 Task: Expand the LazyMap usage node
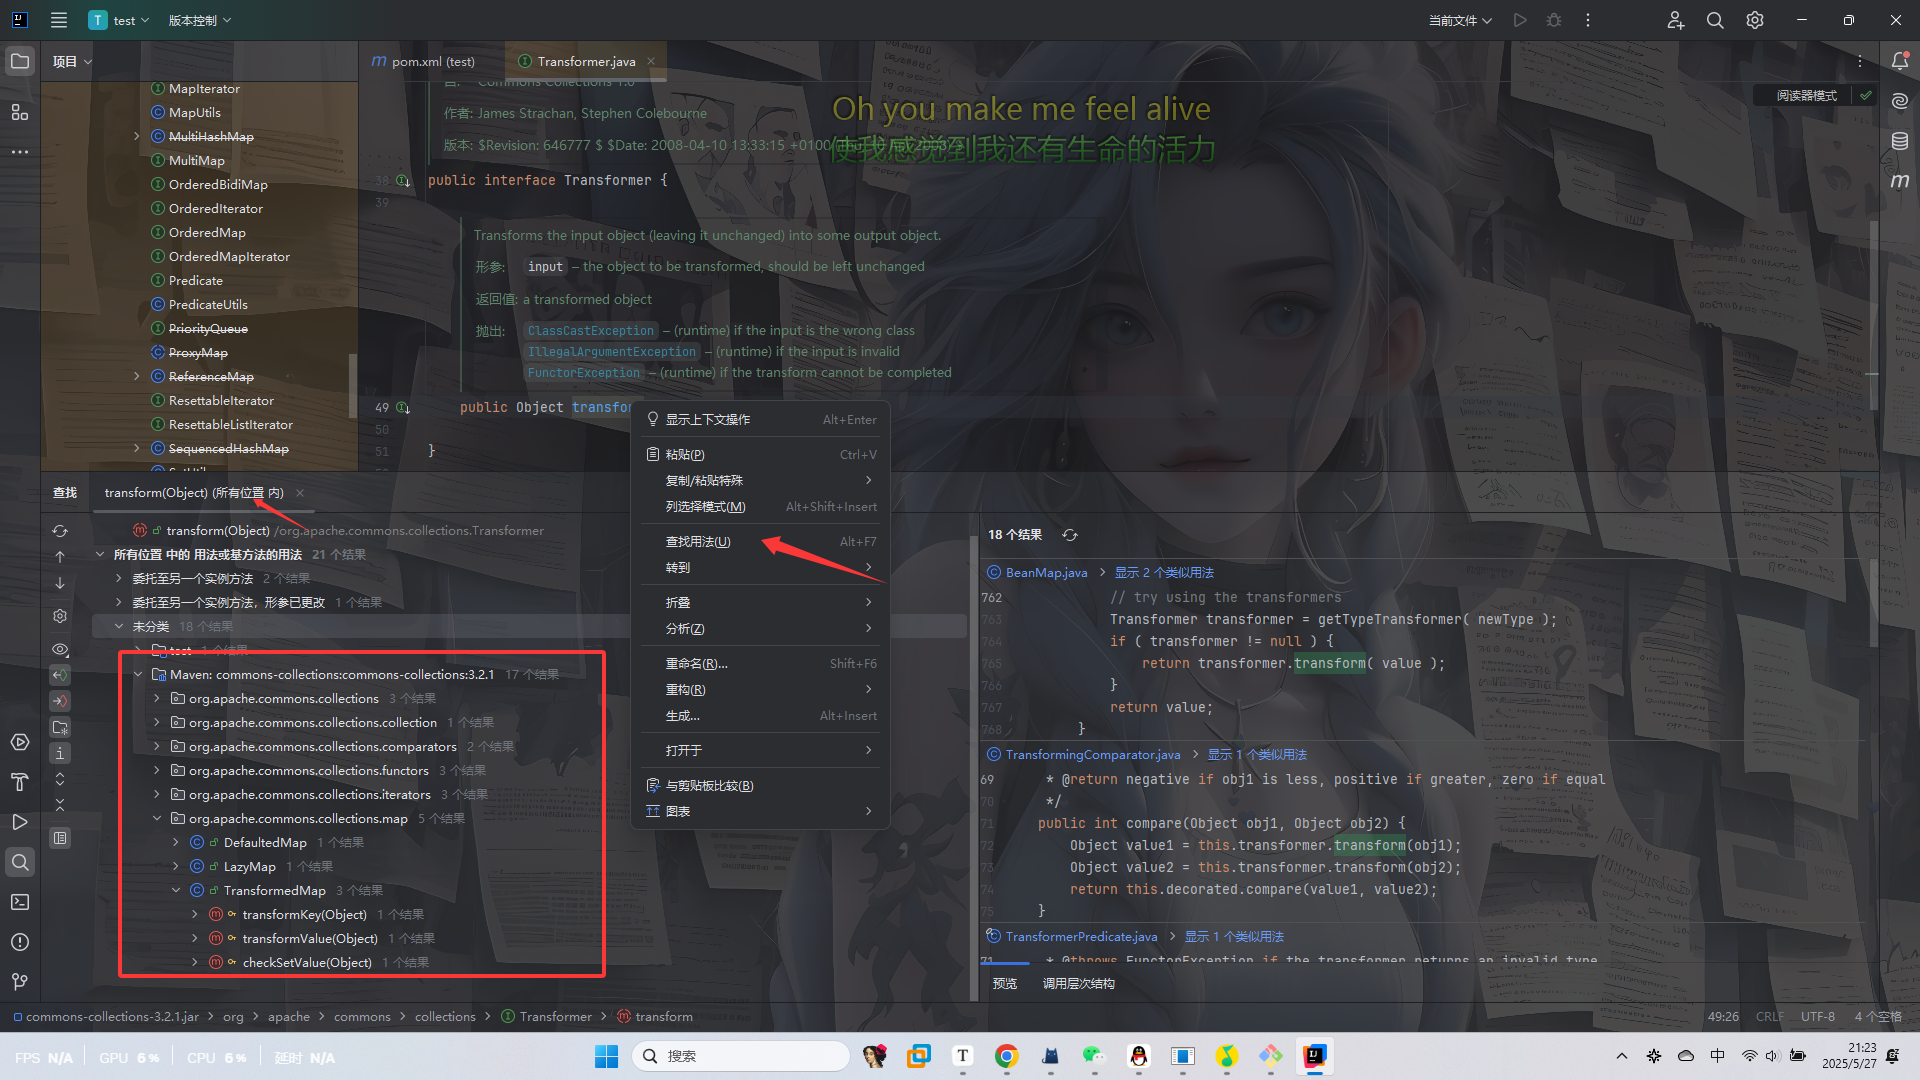(176, 867)
